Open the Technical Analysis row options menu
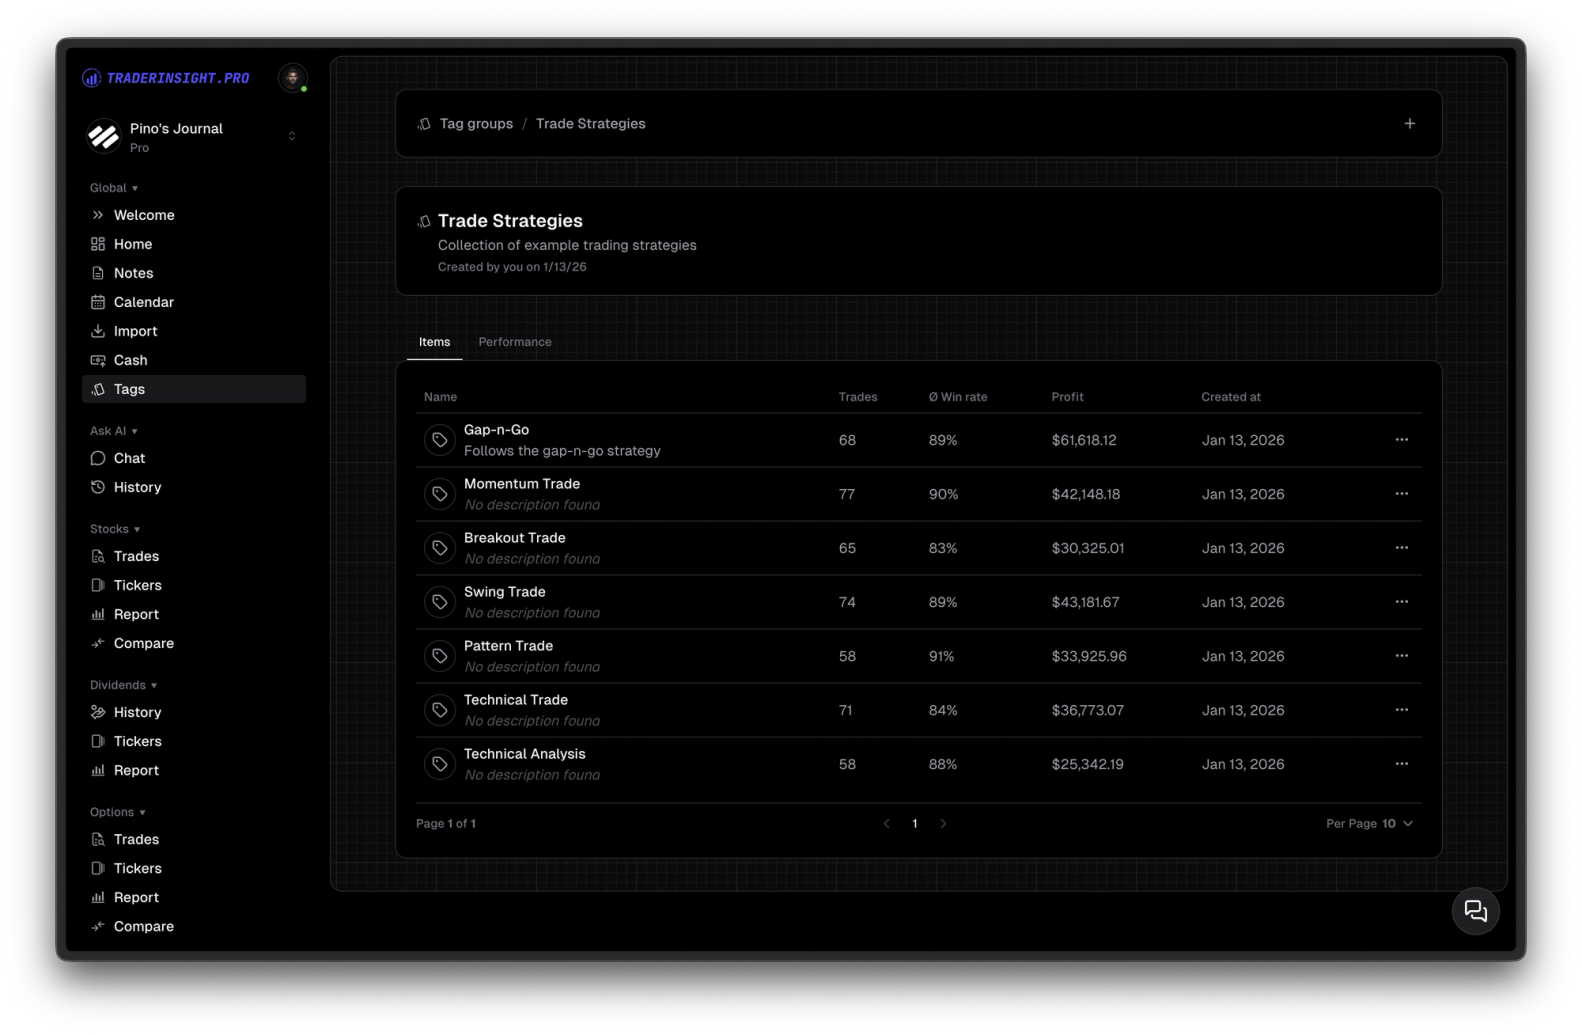1582x1035 pixels. click(x=1401, y=764)
